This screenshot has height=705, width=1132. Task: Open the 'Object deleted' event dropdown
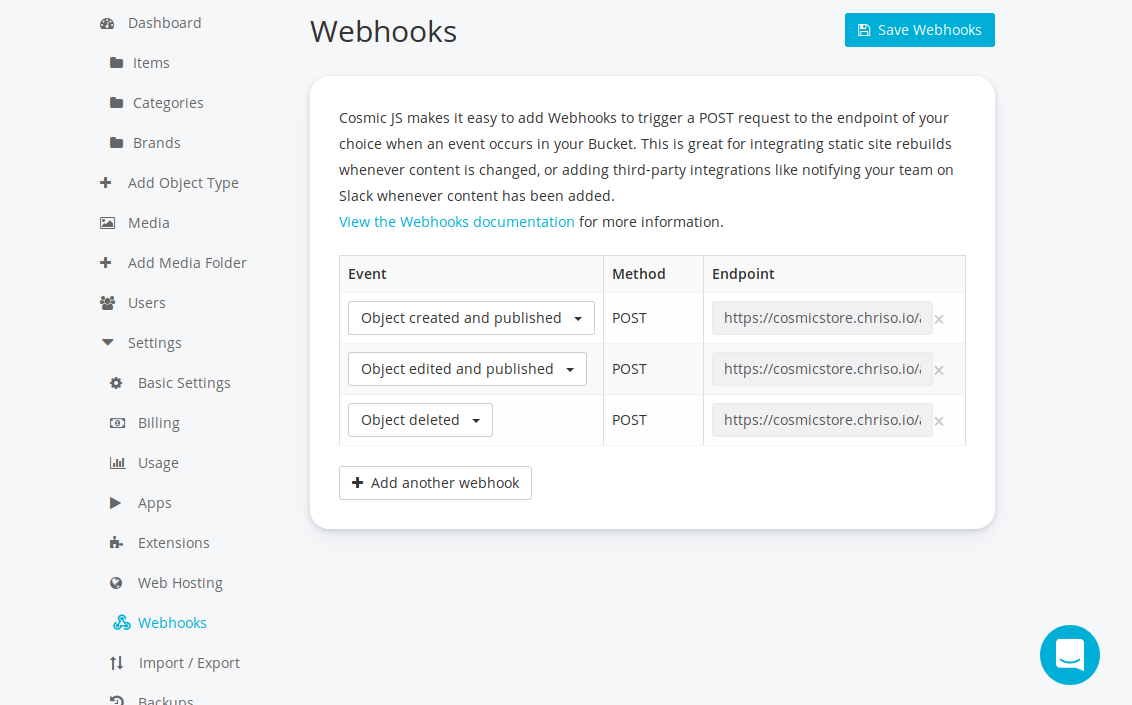420,420
